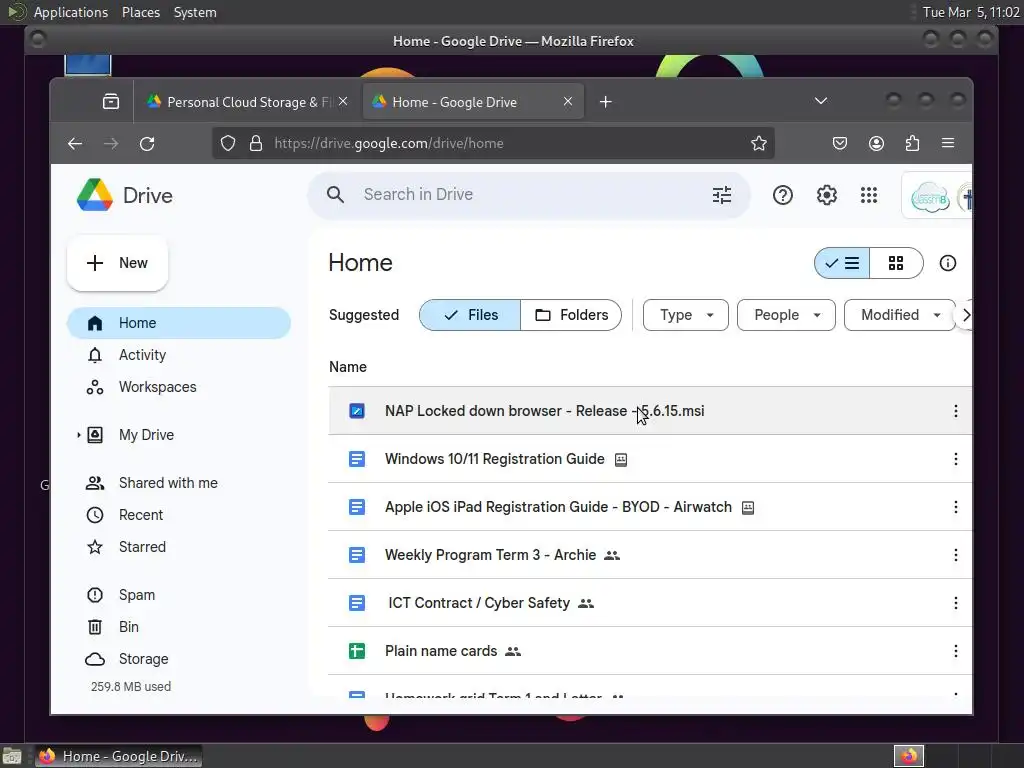The height and width of the screenshot is (768, 1024).
Task: Click the search magnifier icon in Drive
Action: 336,195
